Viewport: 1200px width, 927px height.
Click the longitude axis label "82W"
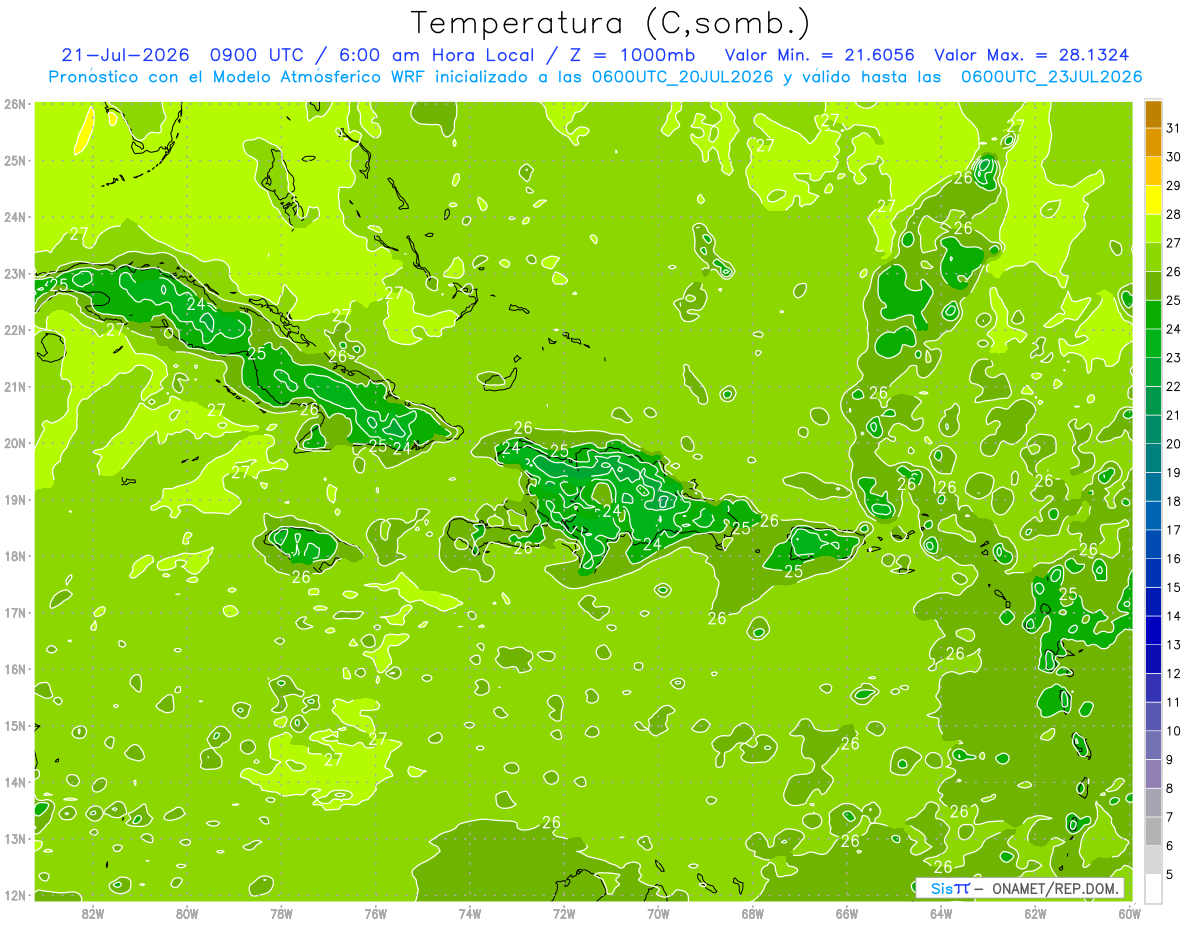pyautogui.click(x=92, y=912)
